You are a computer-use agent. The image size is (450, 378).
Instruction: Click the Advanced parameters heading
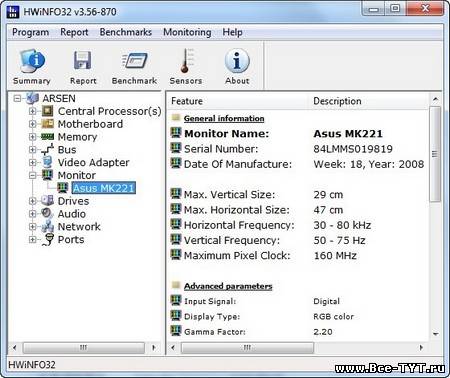[228, 286]
